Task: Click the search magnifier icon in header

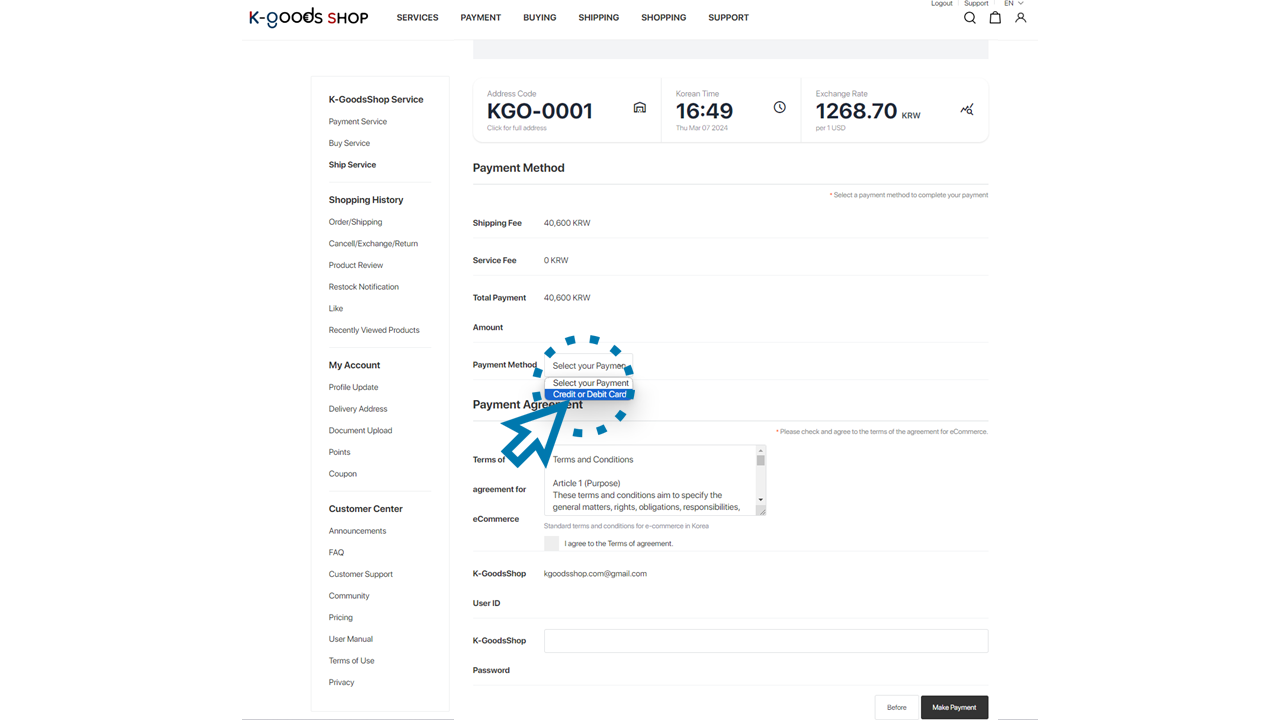Action: pos(969,18)
